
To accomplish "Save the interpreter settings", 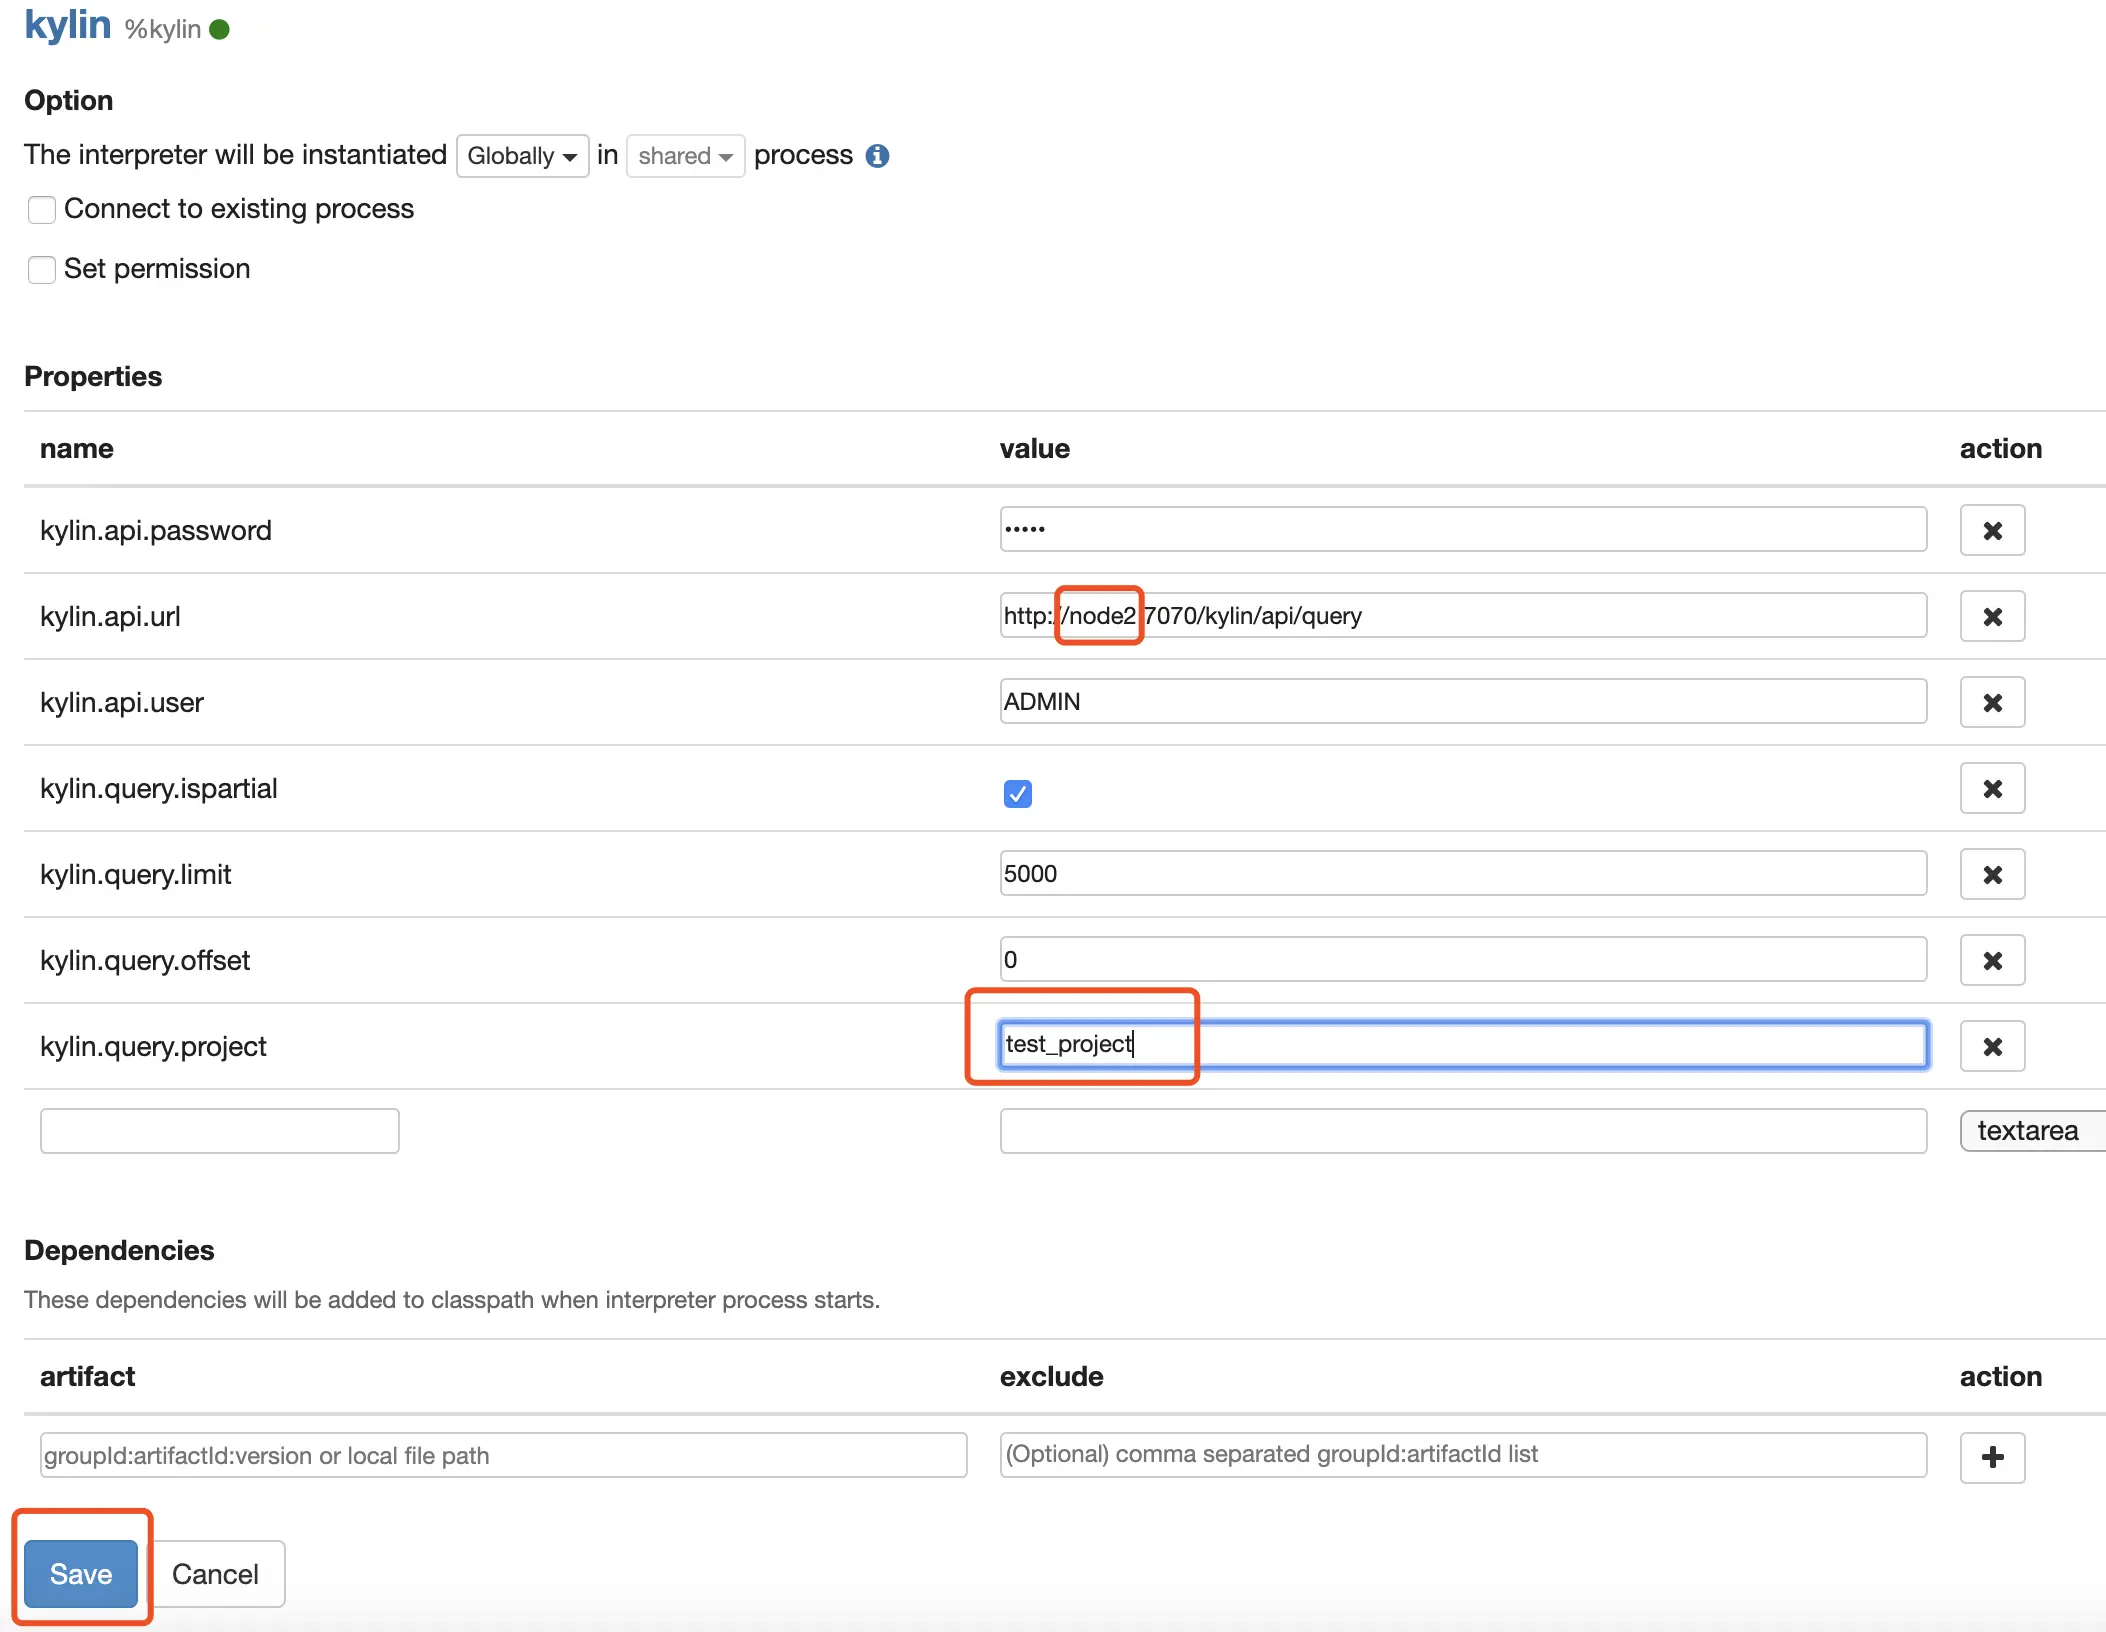I will tap(81, 1574).
